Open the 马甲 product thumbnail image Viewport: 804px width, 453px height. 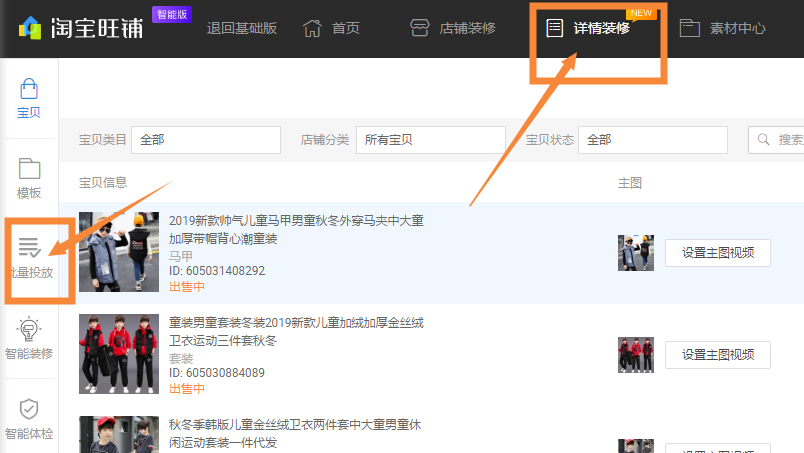tap(105, 252)
